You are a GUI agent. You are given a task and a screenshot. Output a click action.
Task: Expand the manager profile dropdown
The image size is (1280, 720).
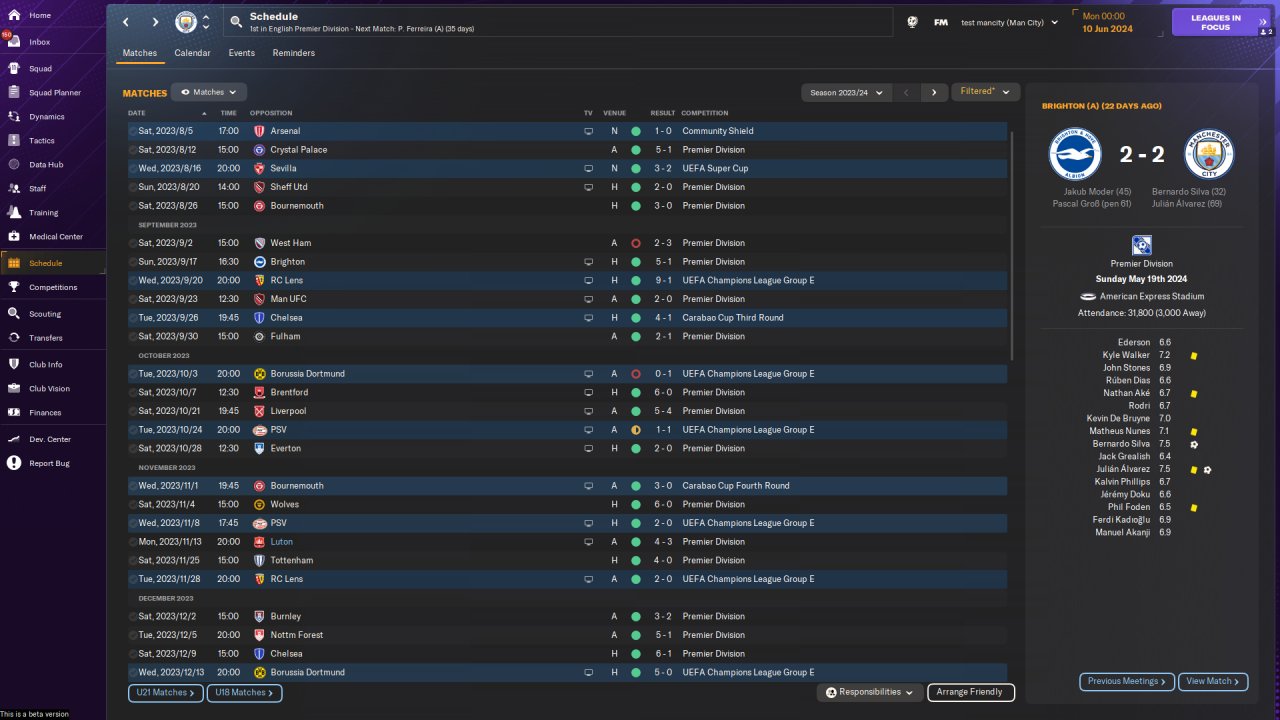click(x=1009, y=22)
